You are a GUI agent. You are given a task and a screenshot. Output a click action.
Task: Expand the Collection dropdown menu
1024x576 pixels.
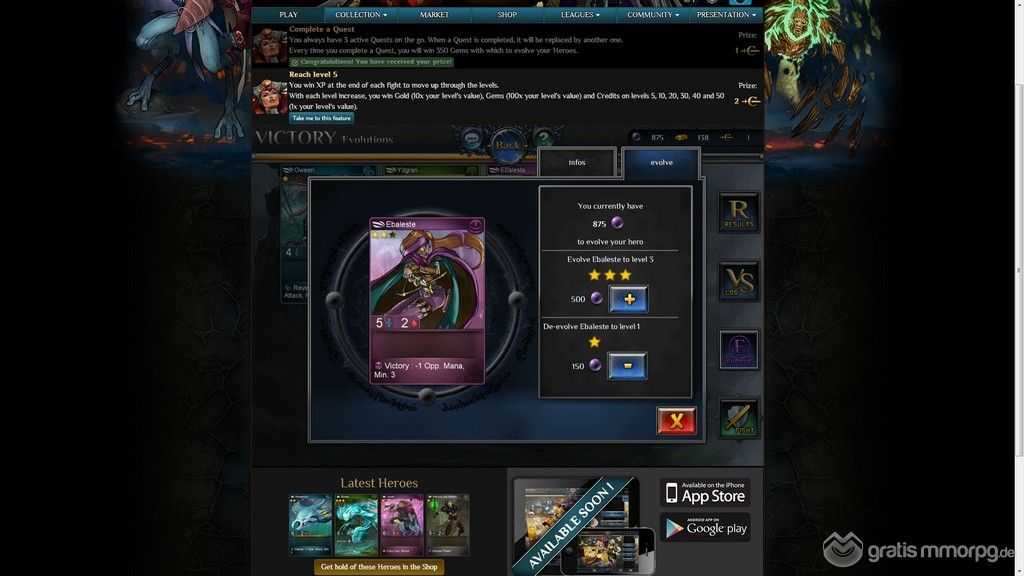[361, 14]
